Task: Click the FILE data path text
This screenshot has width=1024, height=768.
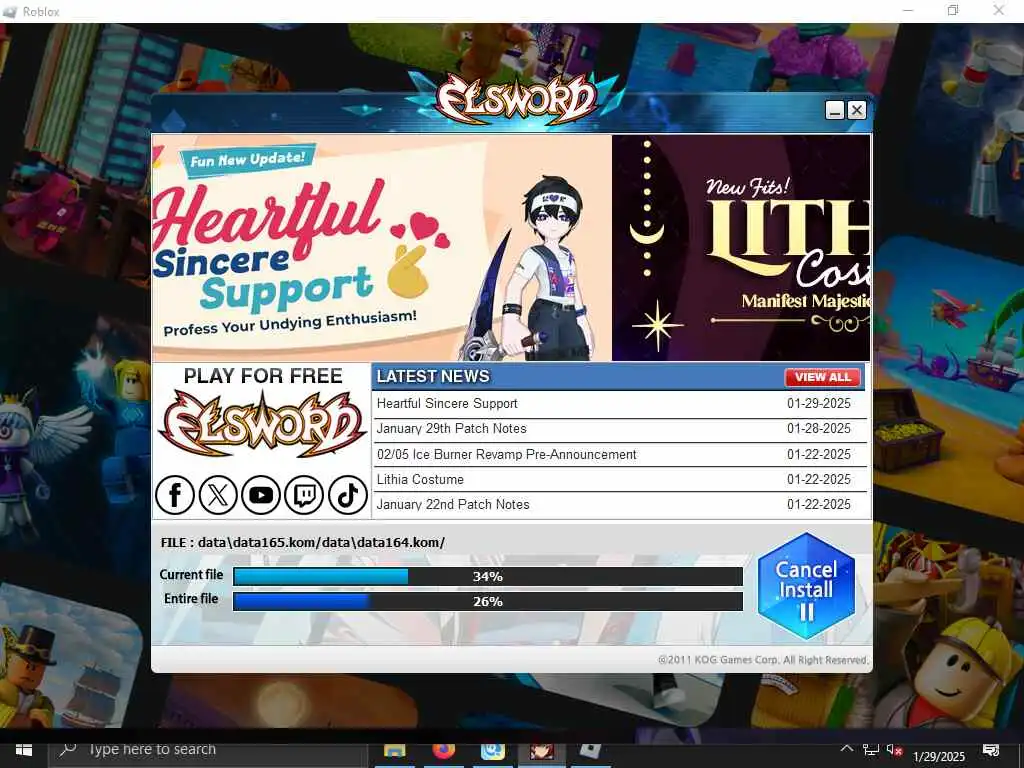Action: click(x=303, y=543)
